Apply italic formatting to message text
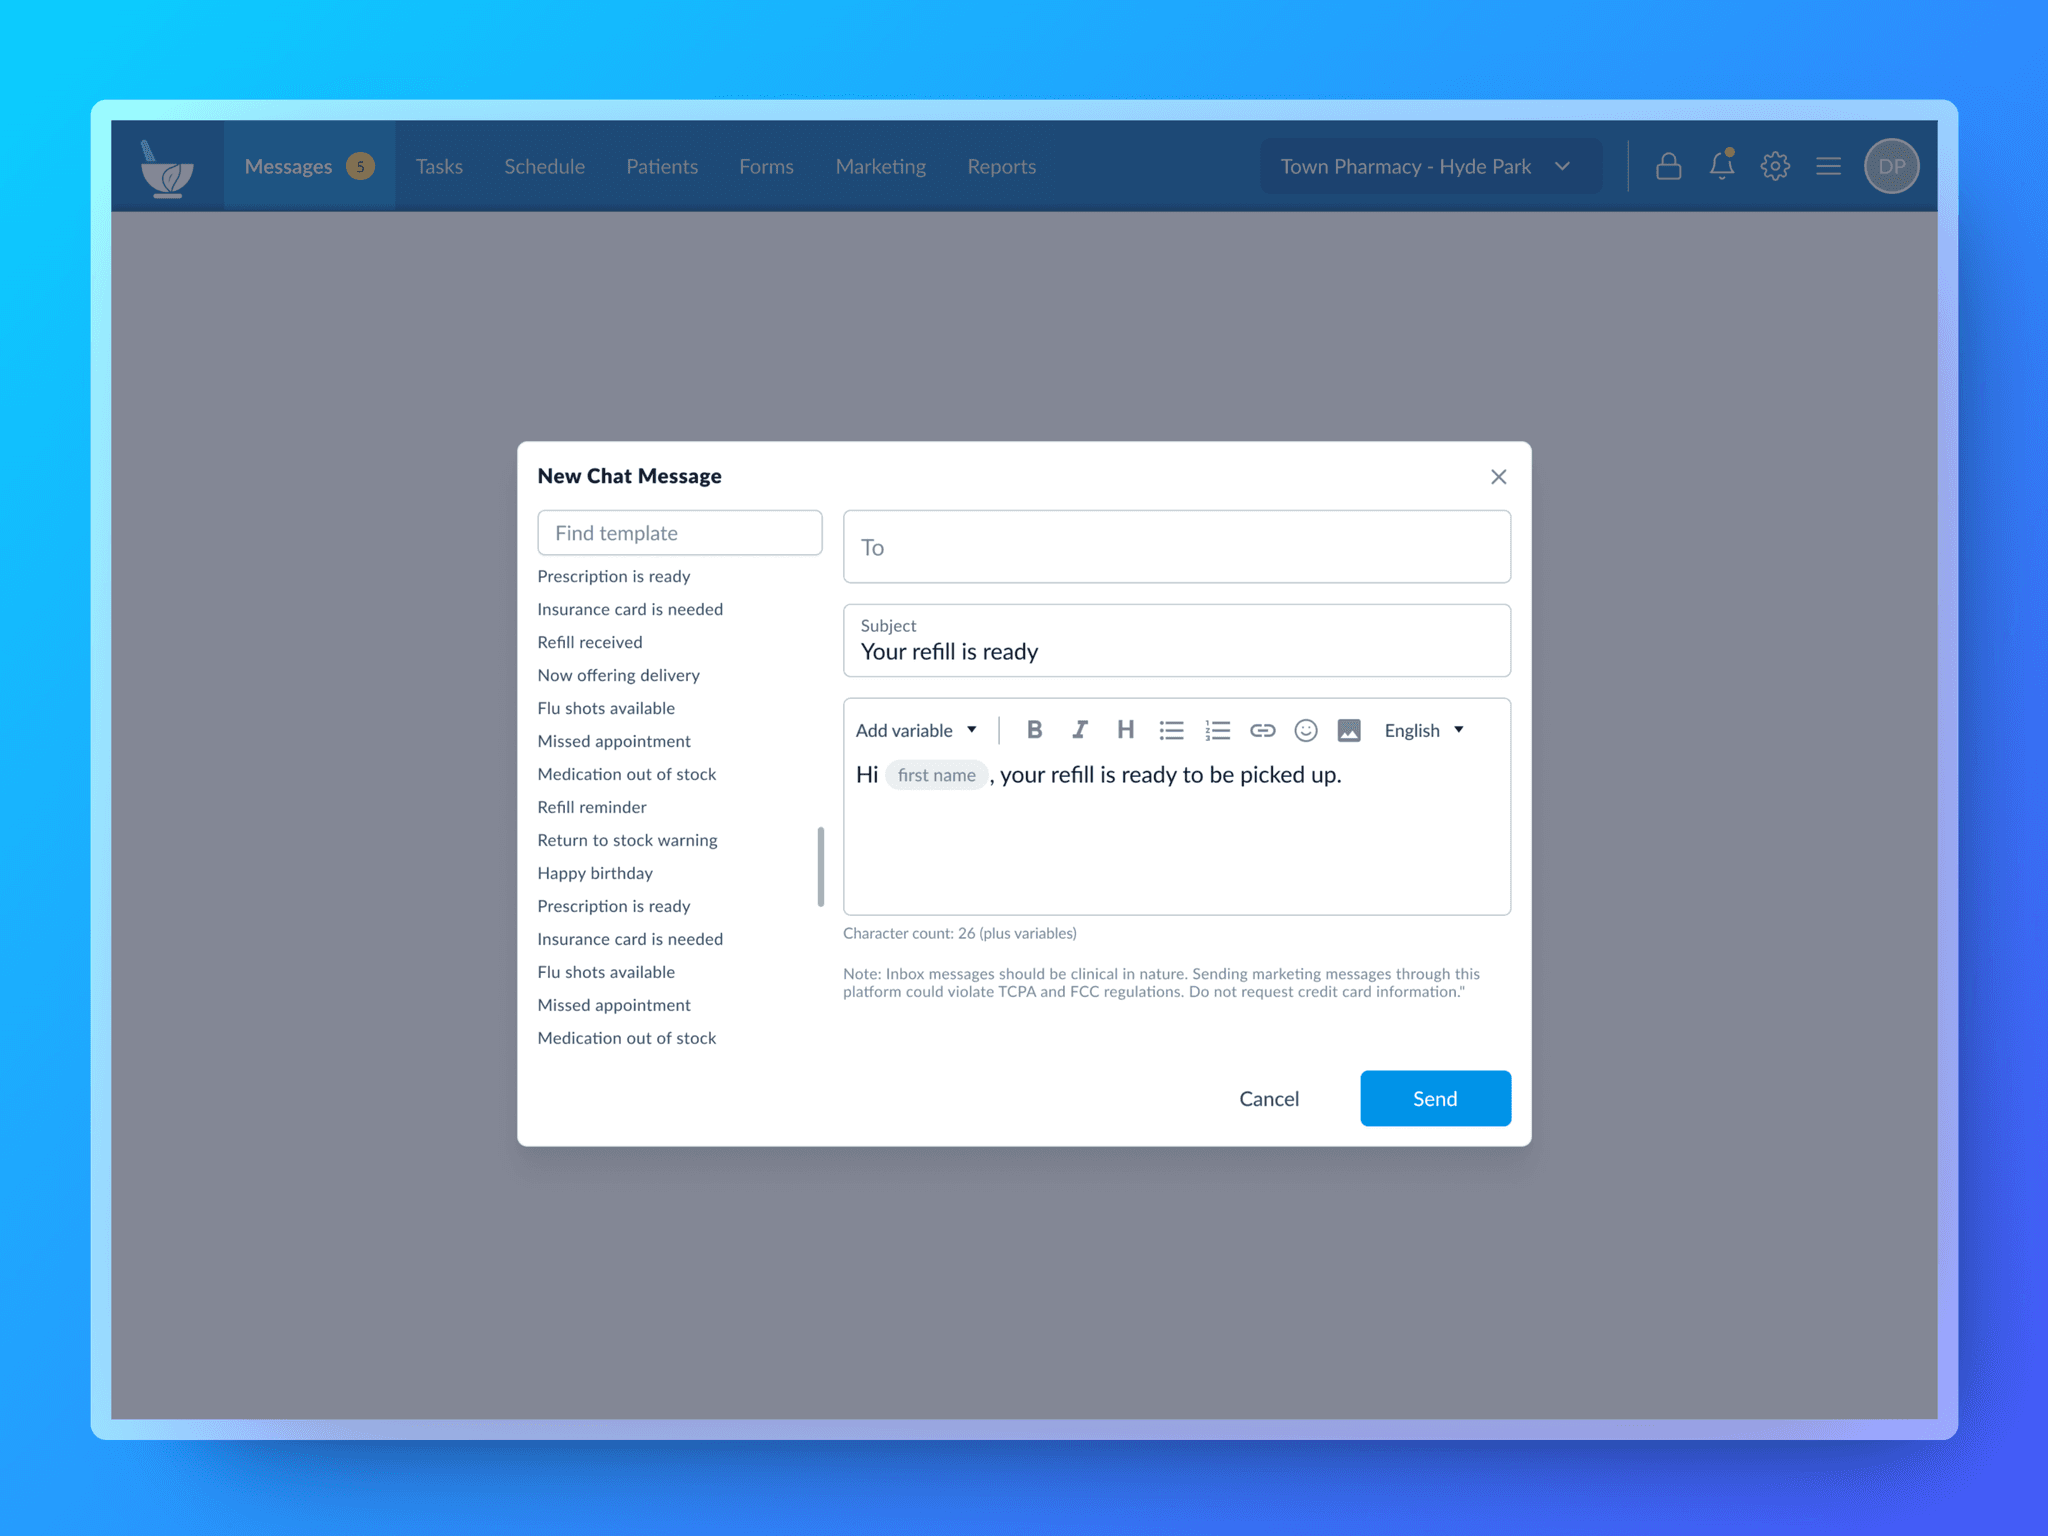The height and width of the screenshot is (1536, 2048). tap(1080, 730)
